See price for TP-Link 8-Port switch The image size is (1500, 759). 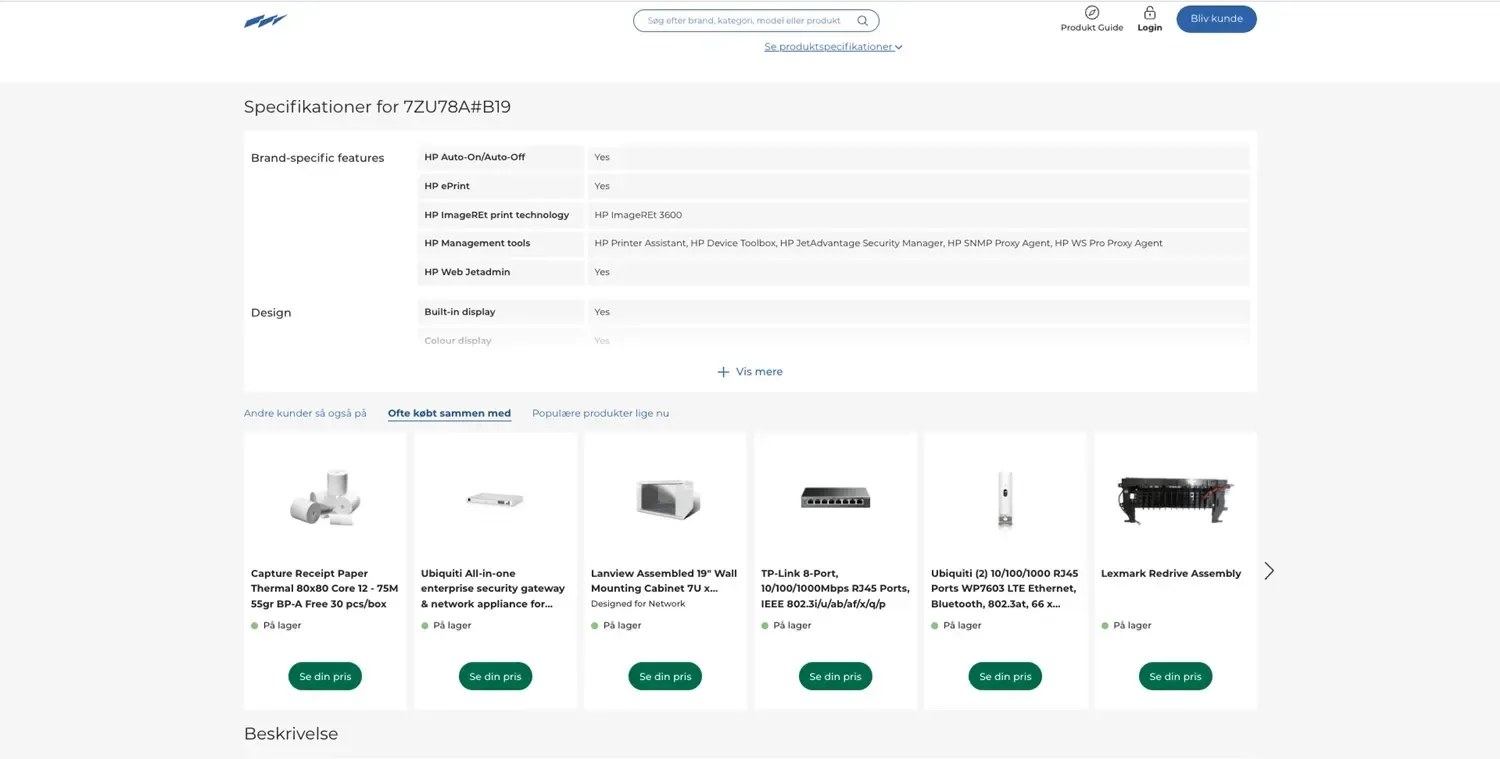point(835,677)
